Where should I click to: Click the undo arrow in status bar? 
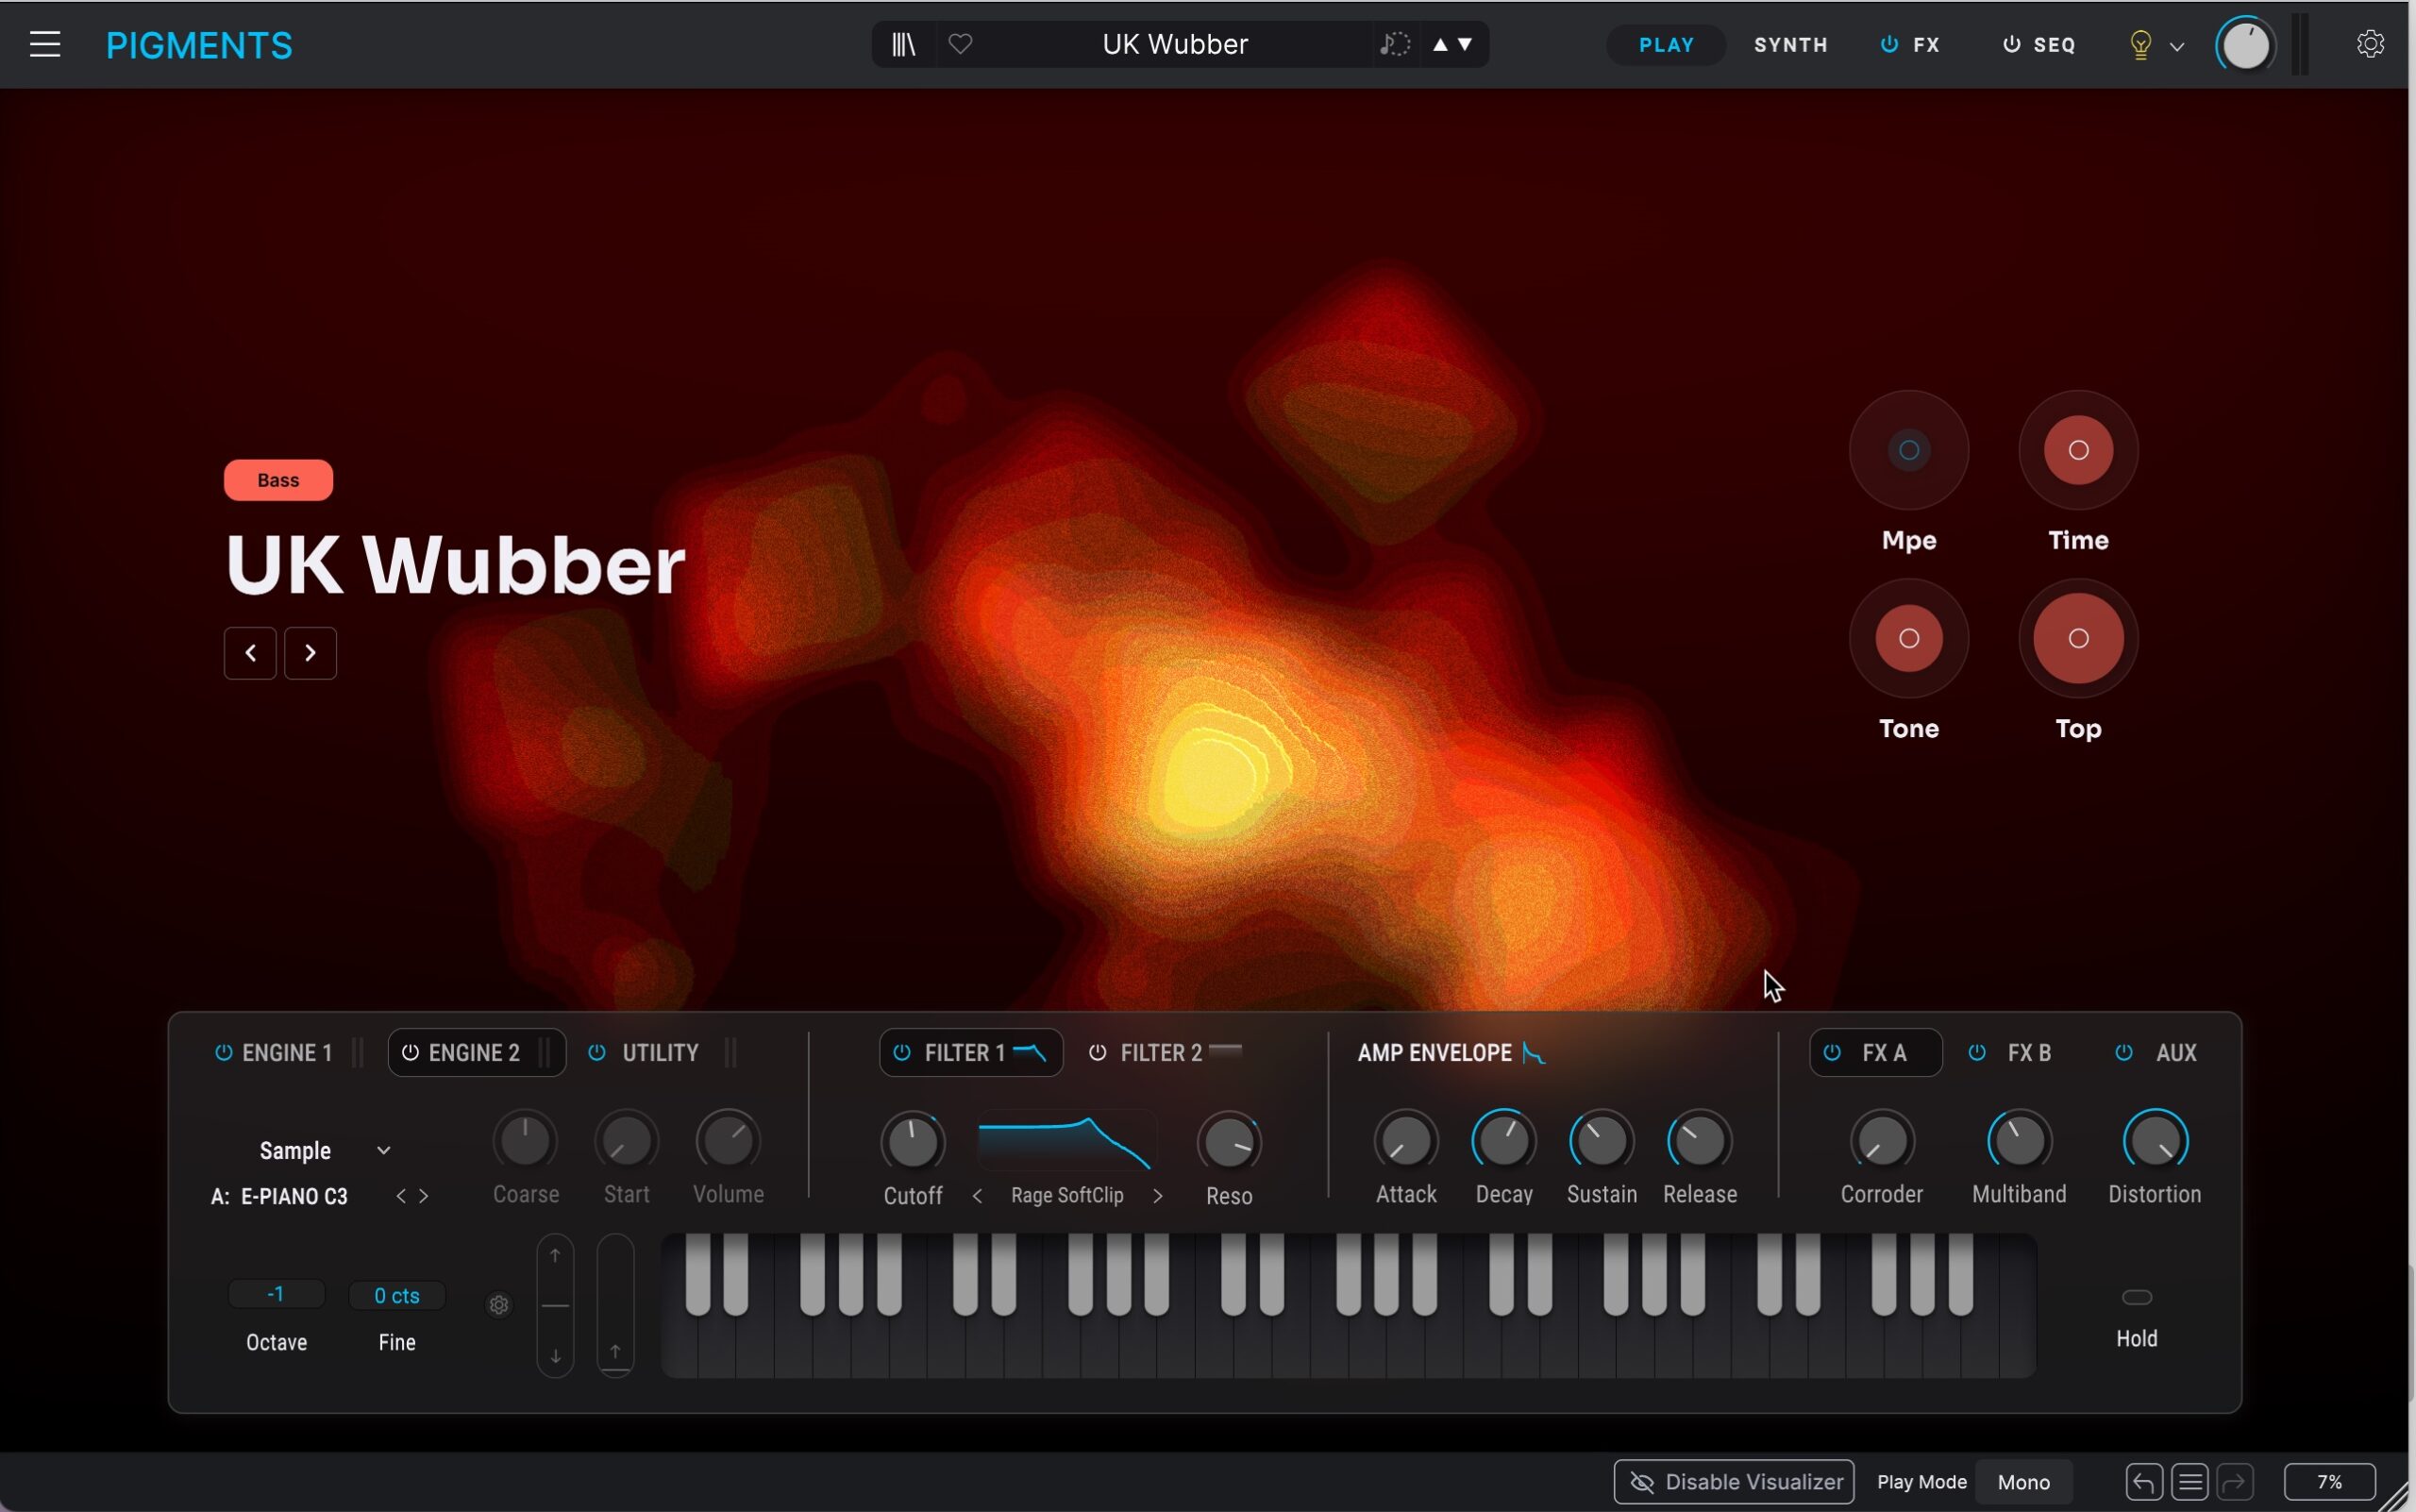(x=2143, y=1481)
